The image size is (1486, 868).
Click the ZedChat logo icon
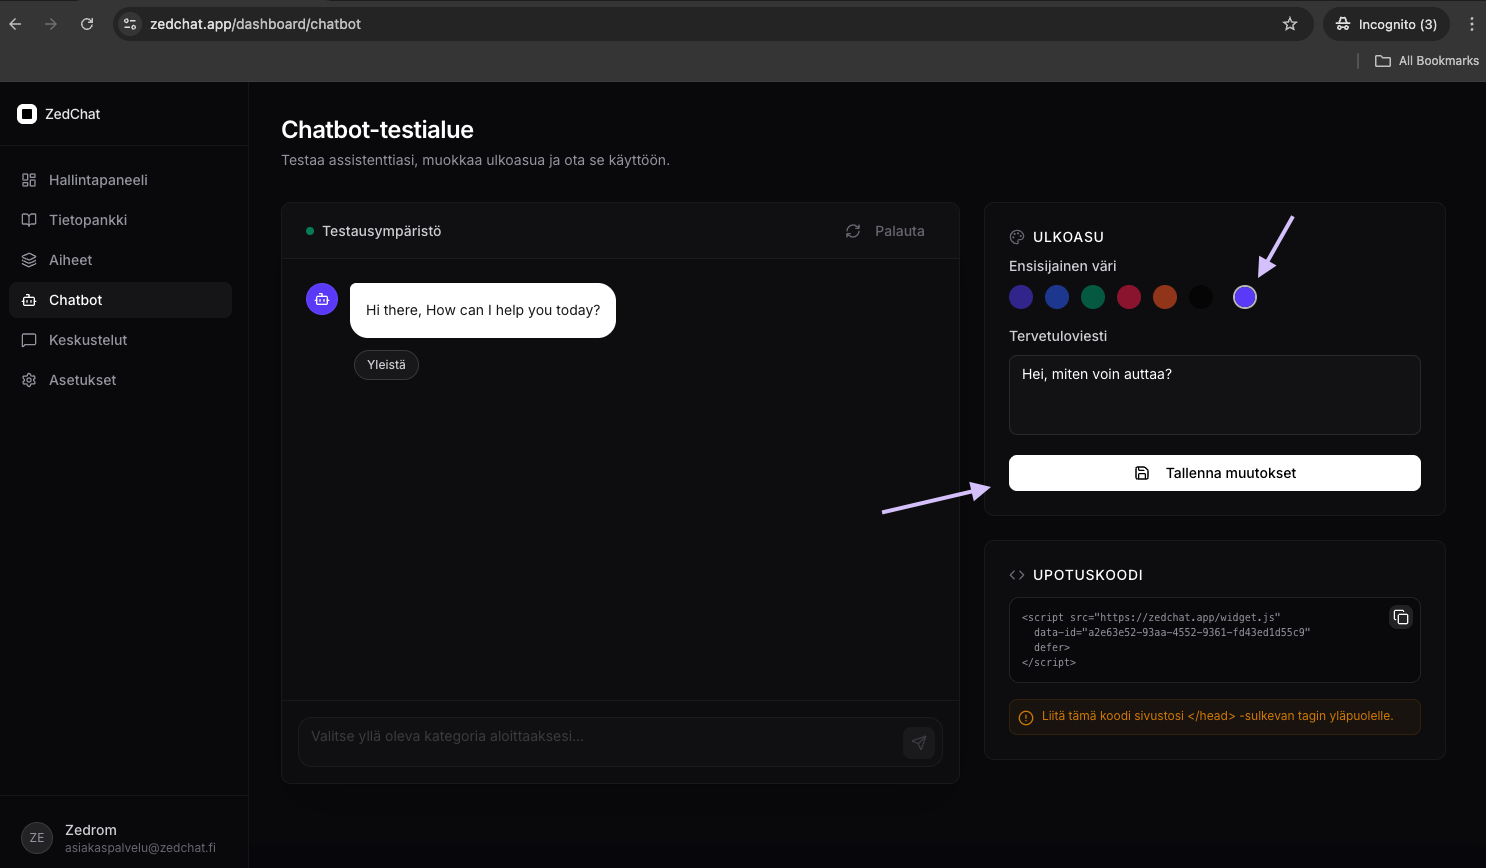[x=27, y=114]
